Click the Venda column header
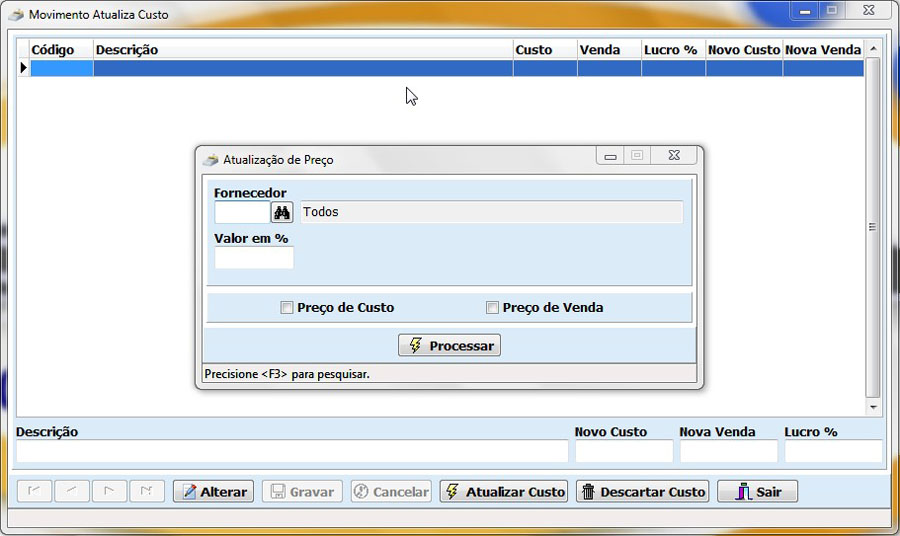 point(609,50)
